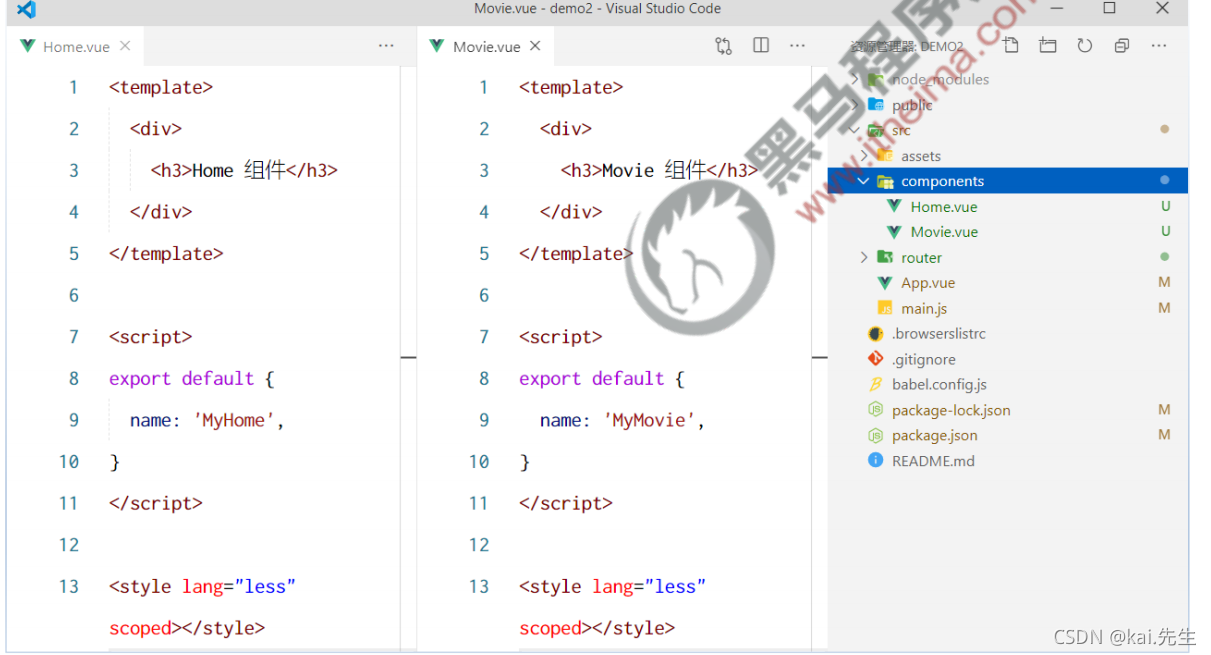Image resolution: width=1211 pixels, height=655 pixels.
Task: Click line number 9 in Home.vue editor
Action: (73, 420)
